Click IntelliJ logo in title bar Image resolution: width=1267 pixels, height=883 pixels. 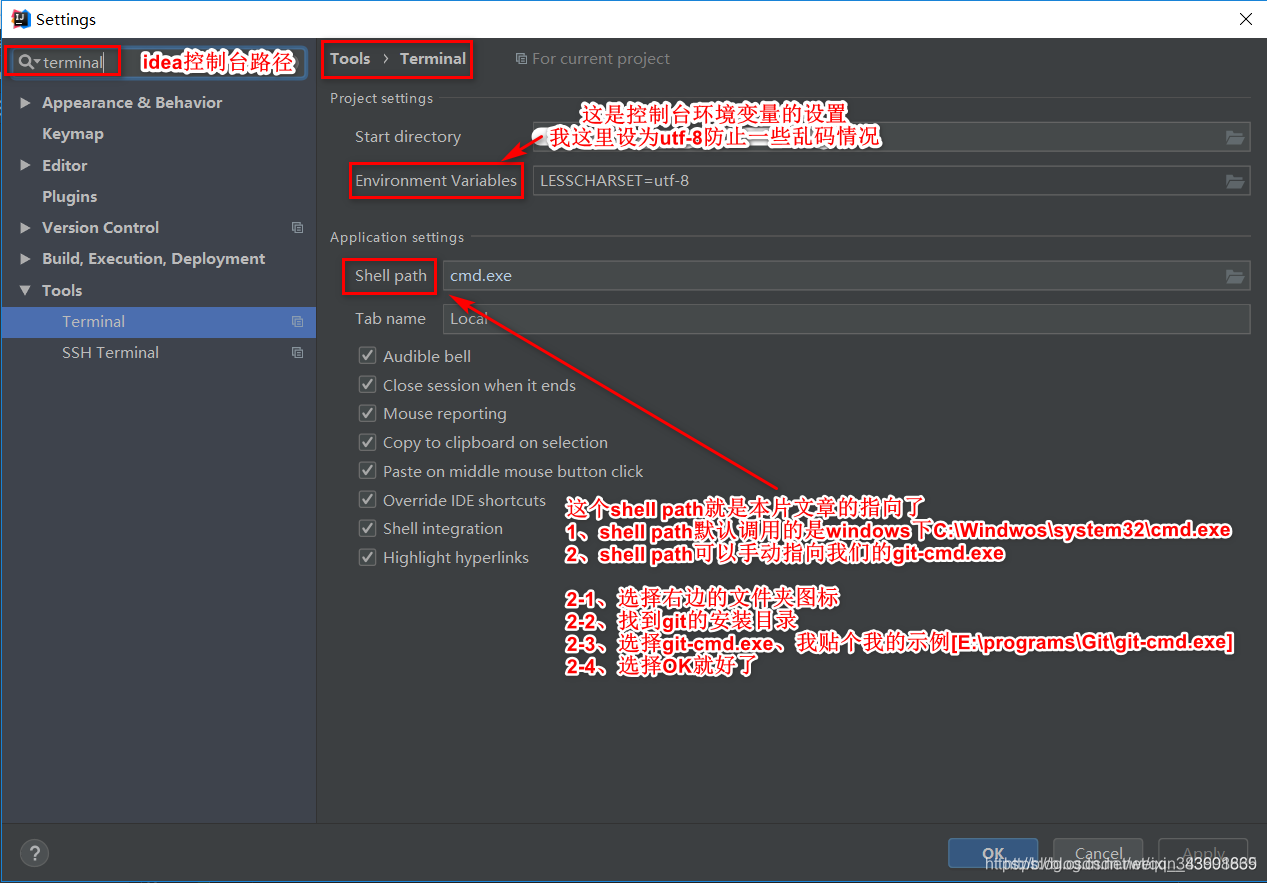(20, 19)
